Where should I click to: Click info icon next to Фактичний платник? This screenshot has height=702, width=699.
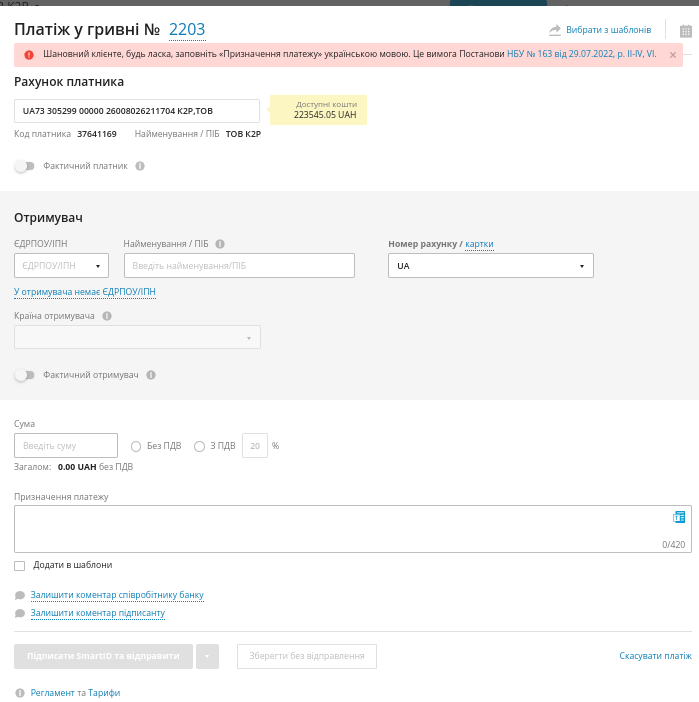(140, 166)
